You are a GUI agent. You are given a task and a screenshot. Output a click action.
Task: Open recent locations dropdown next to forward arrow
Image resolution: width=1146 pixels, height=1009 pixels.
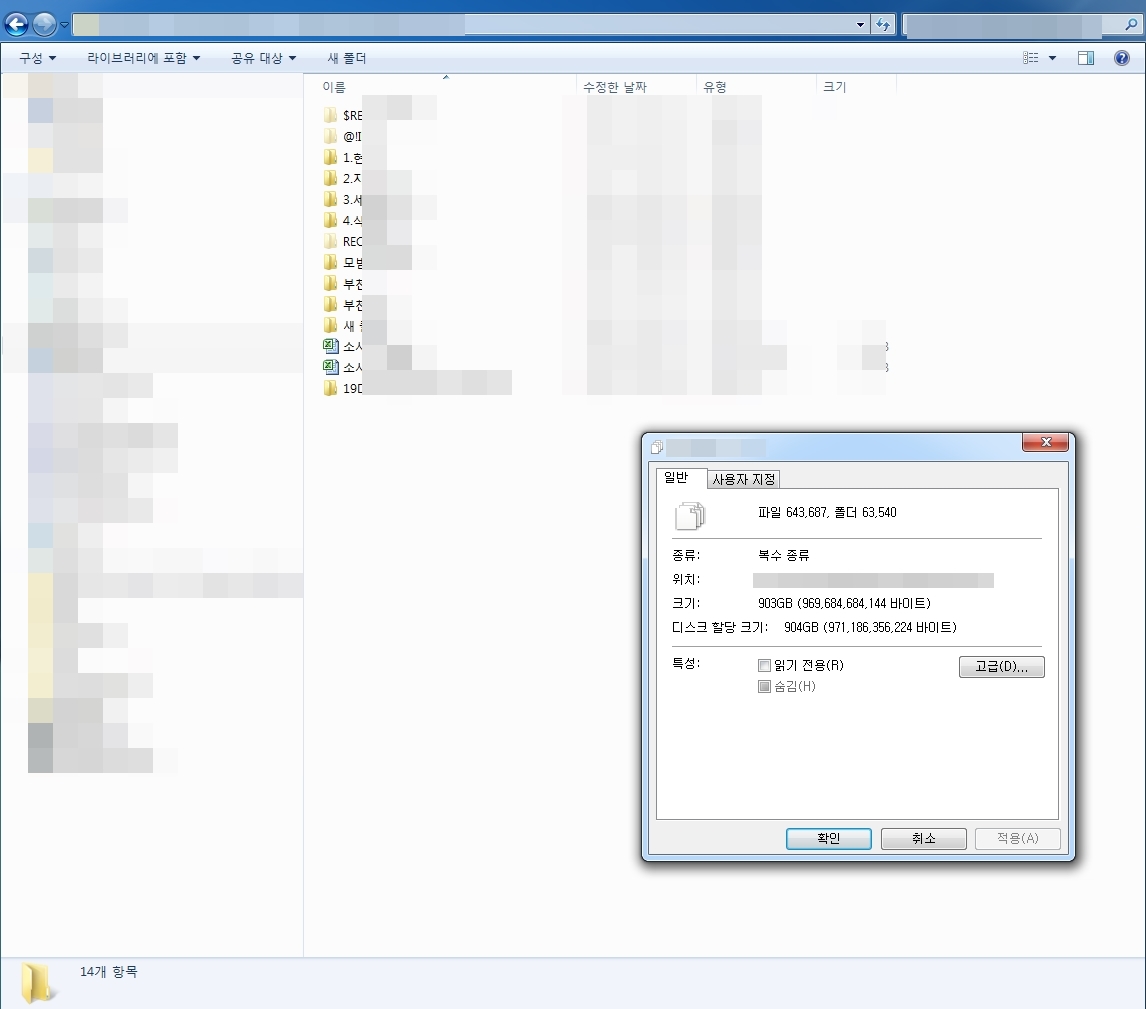(64, 25)
